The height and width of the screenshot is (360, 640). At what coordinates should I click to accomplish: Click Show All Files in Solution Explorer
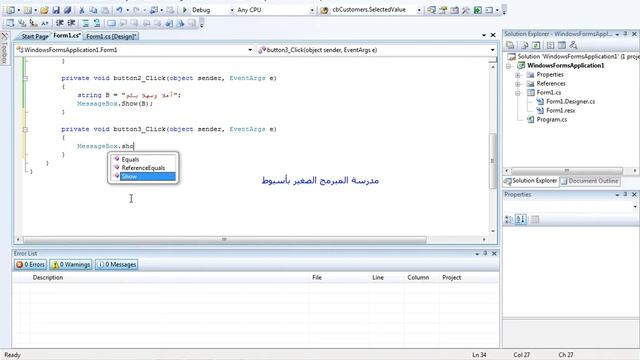click(x=525, y=45)
